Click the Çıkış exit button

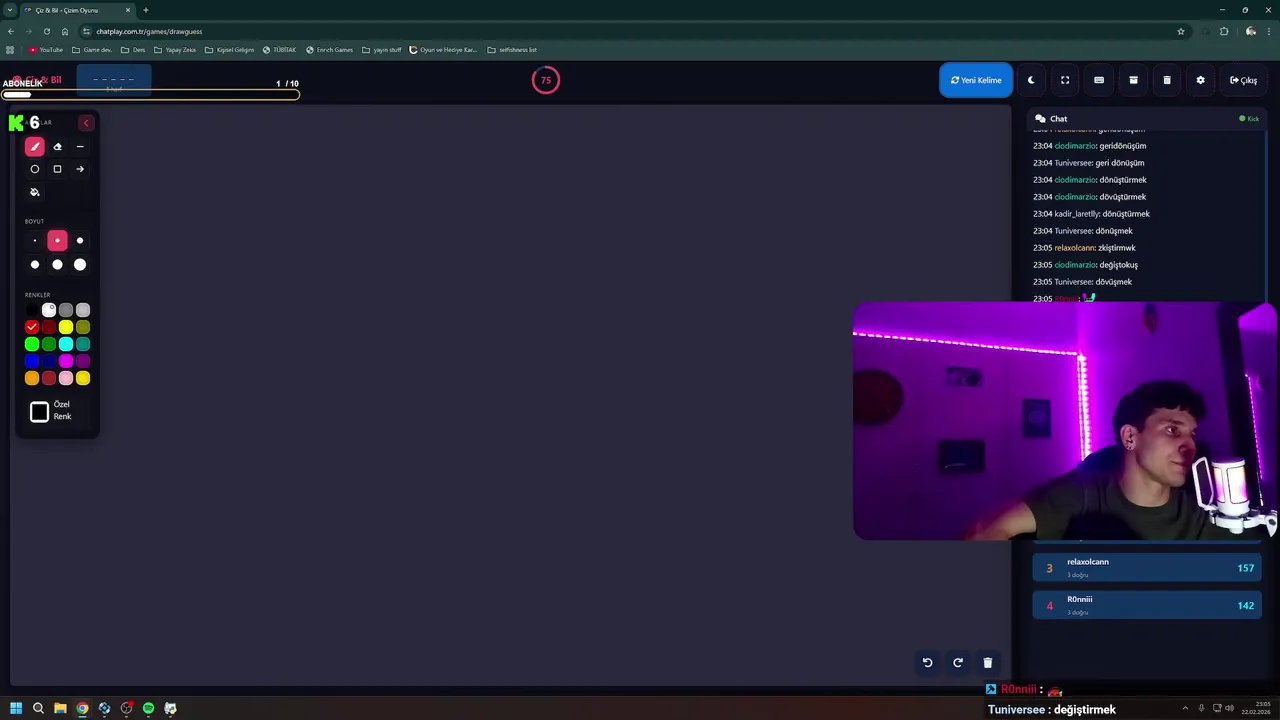(x=1244, y=80)
